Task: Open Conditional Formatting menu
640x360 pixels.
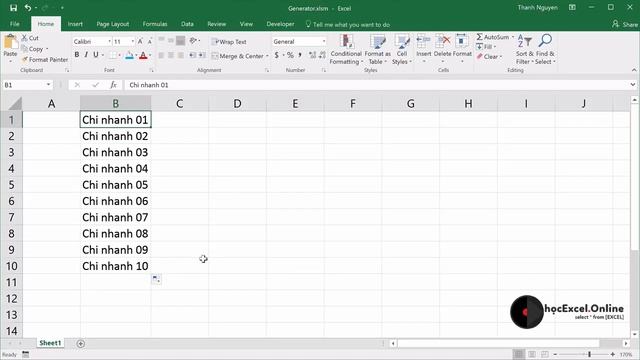Action: click(x=346, y=49)
